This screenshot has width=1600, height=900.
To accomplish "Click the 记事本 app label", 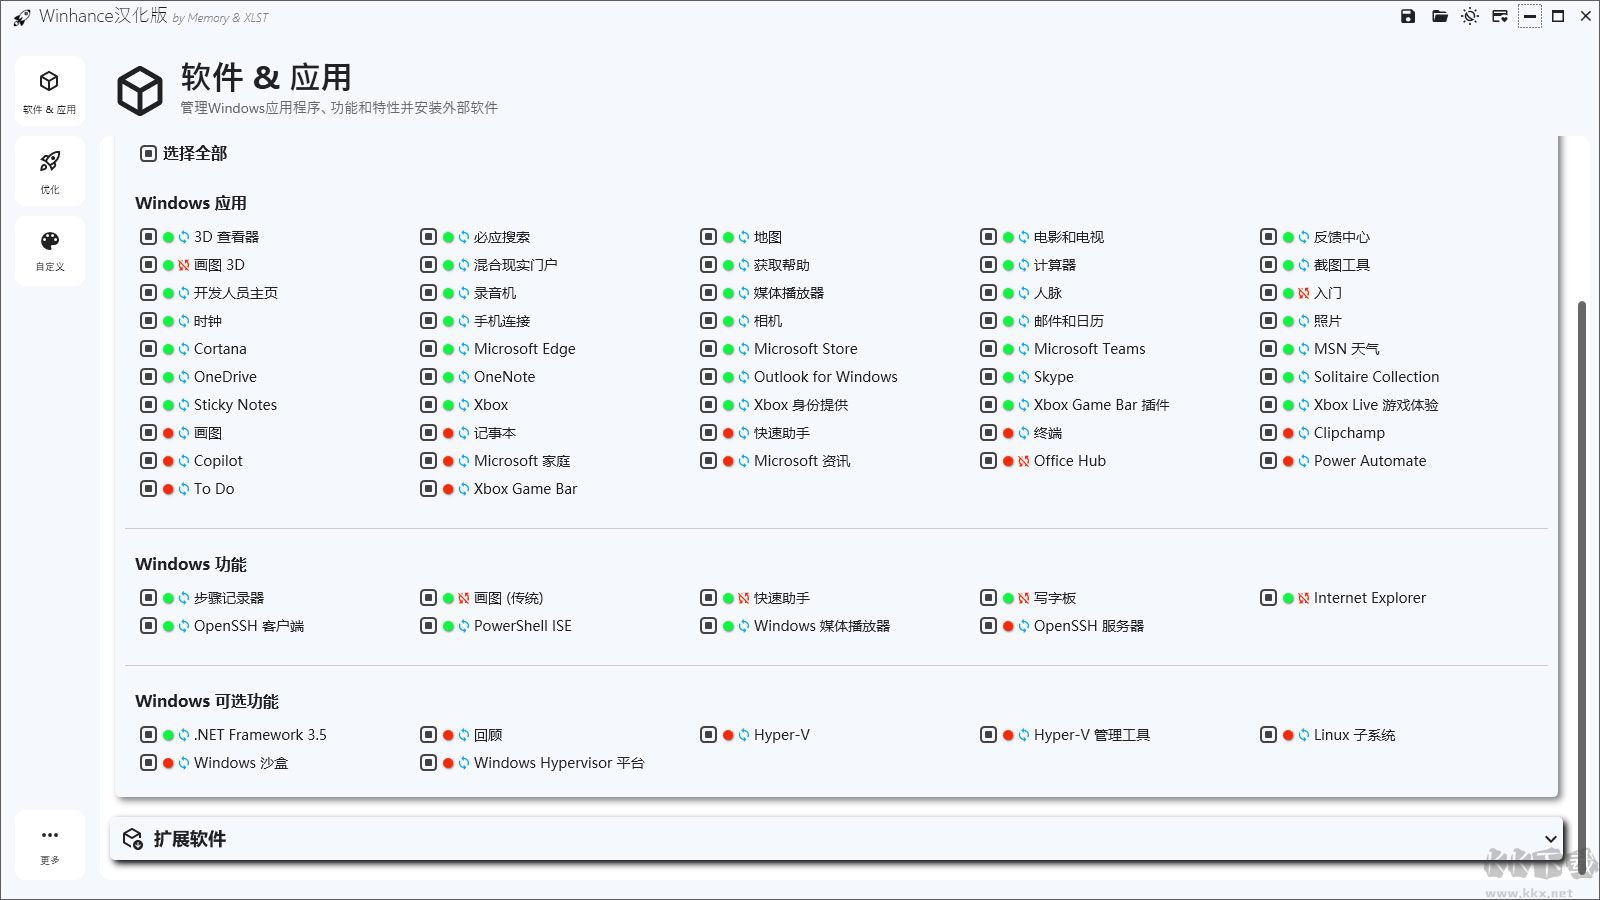I will pyautogui.click(x=495, y=433).
